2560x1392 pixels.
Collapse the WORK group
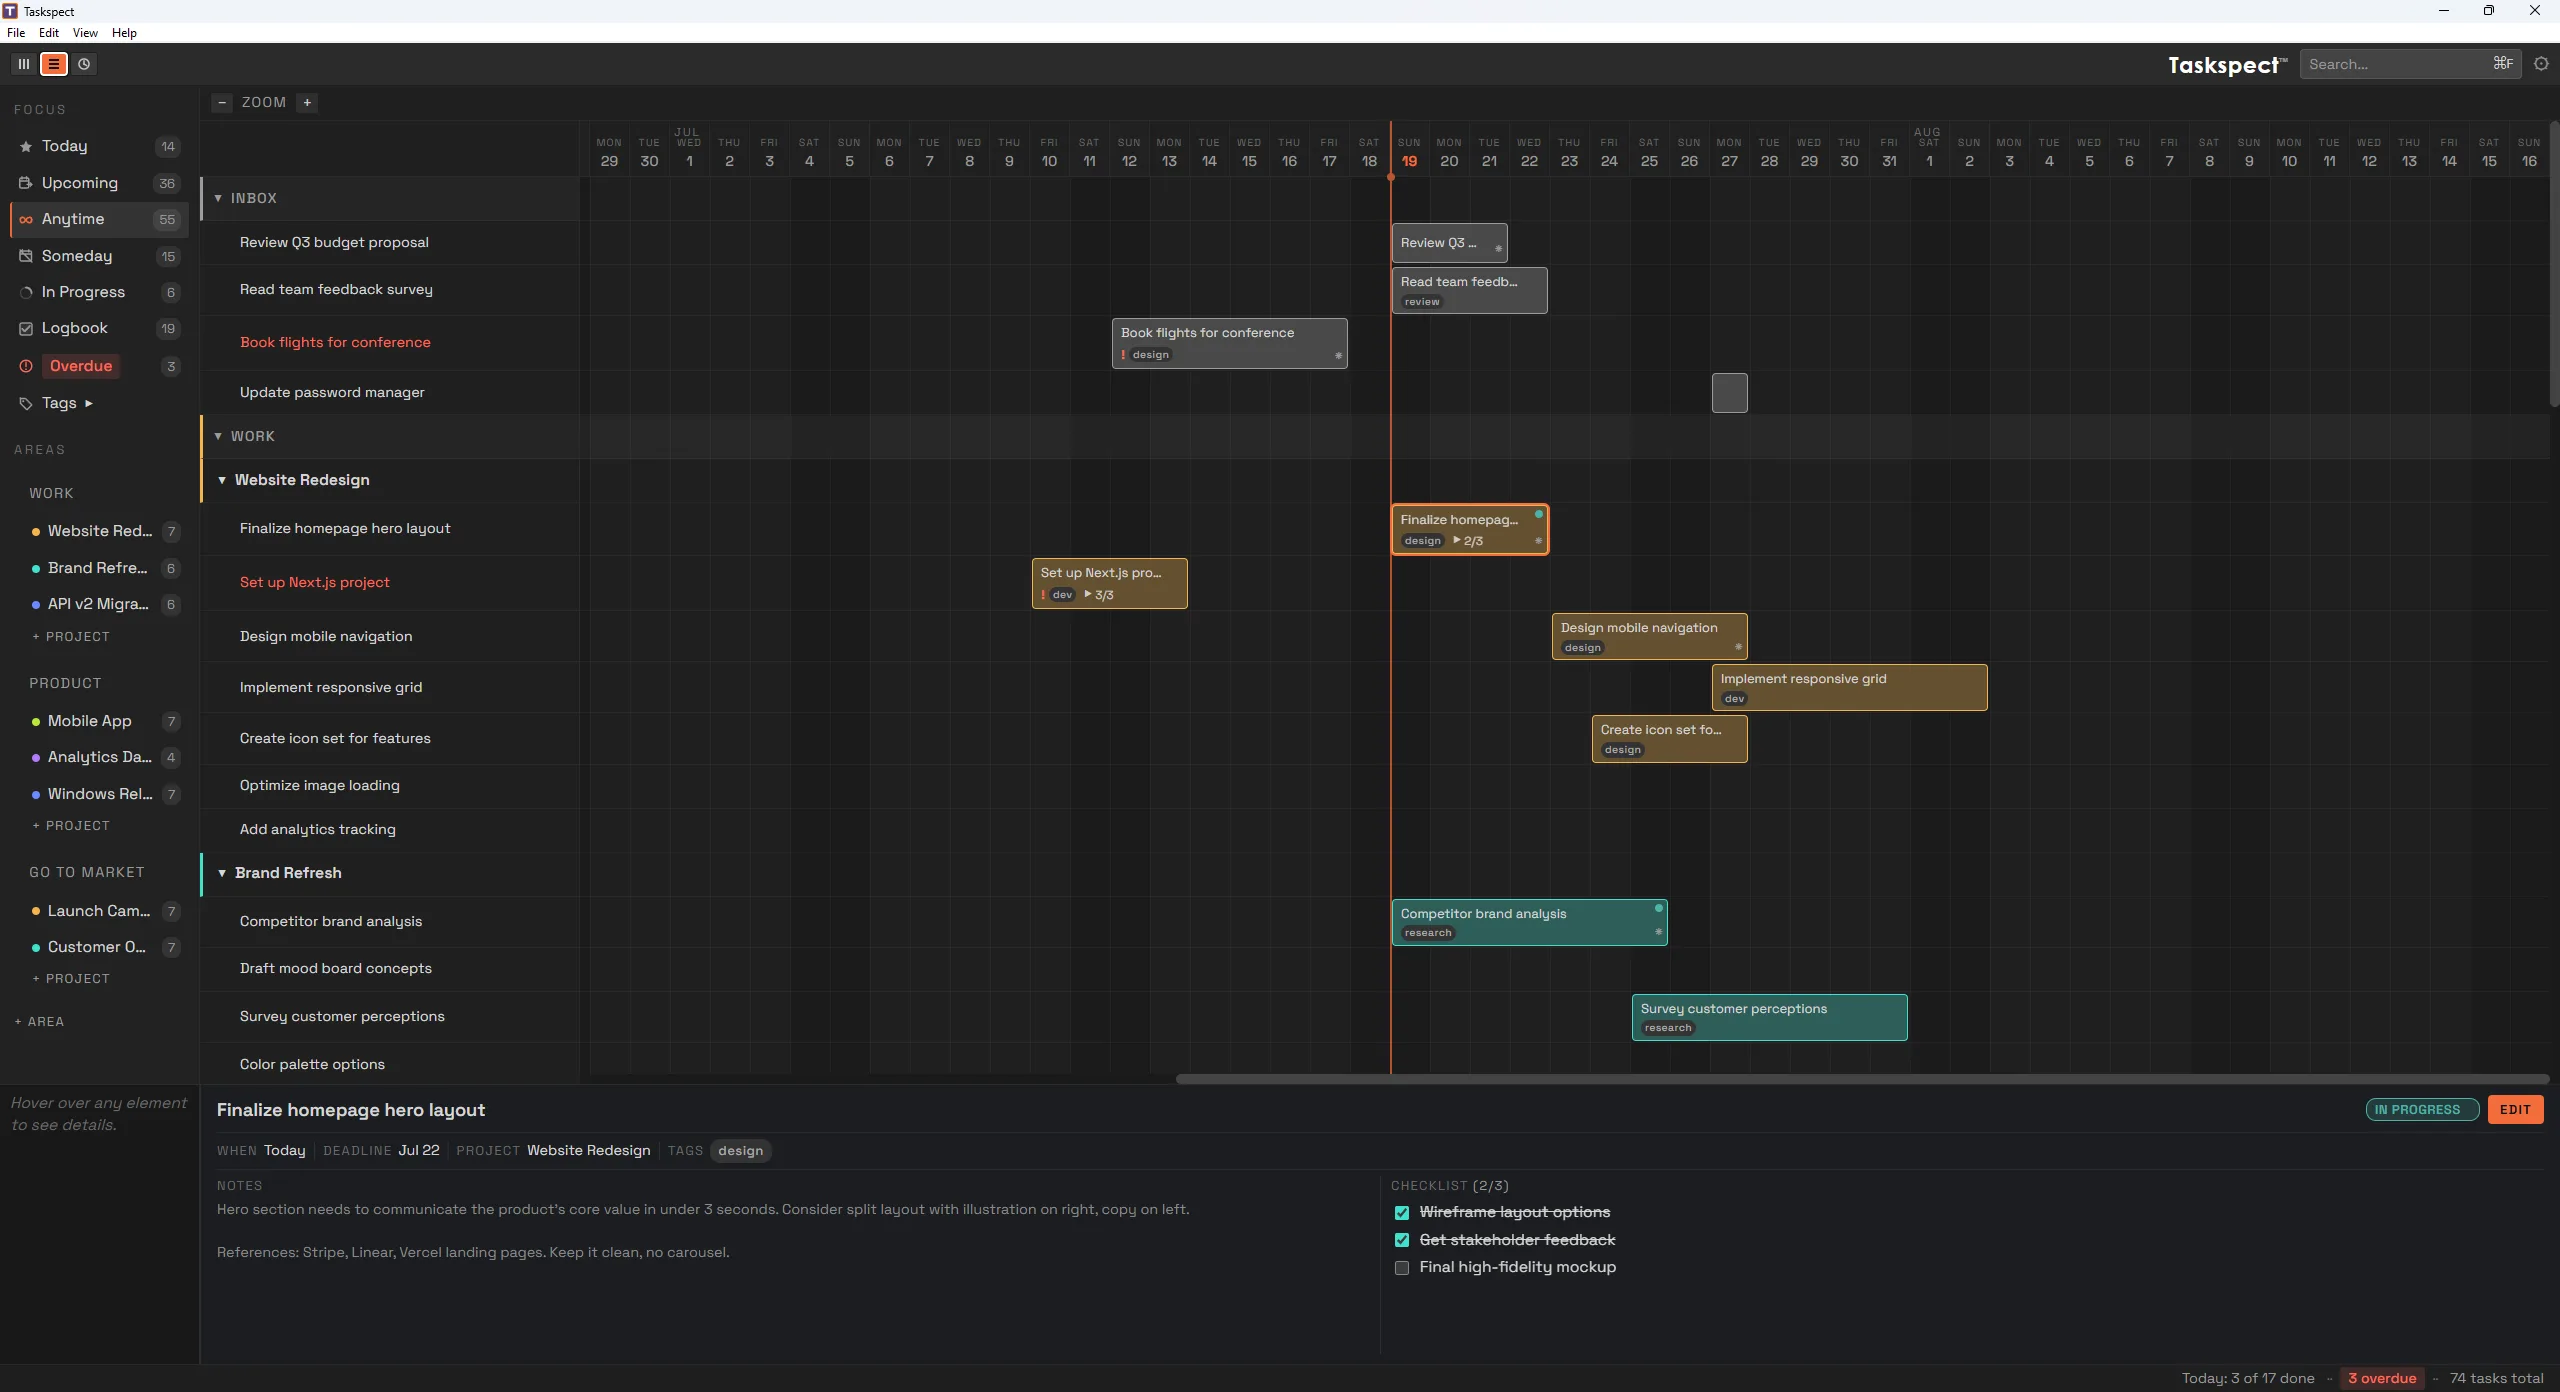pos(218,436)
